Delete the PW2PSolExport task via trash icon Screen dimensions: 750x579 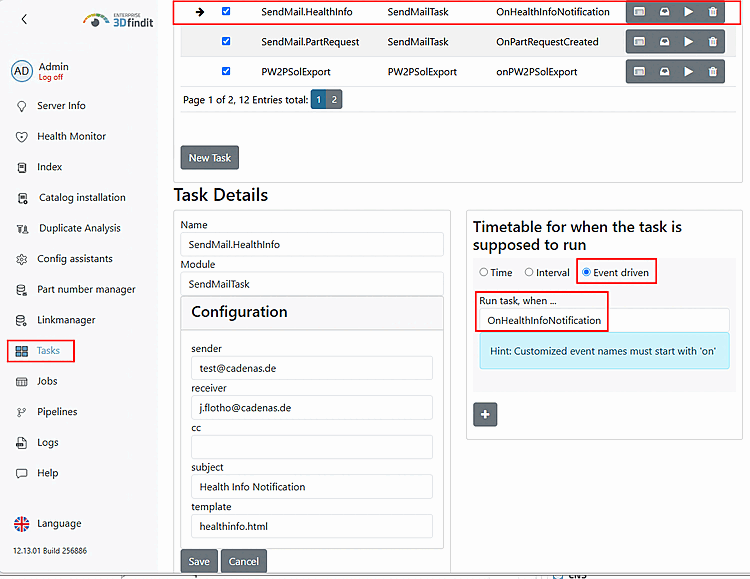[713, 71]
